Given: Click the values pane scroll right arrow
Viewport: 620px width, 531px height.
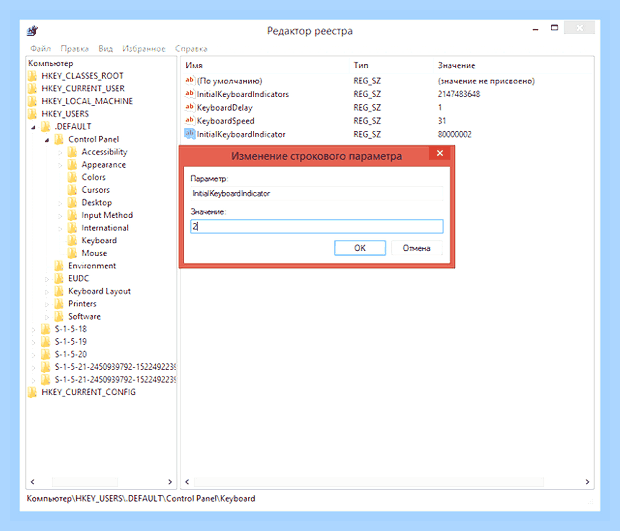Looking at the screenshot, I should (x=587, y=482).
